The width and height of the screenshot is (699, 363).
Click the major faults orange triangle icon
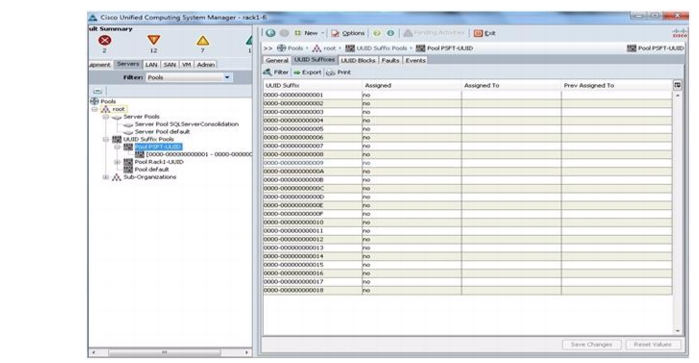click(x=154, y=40)
